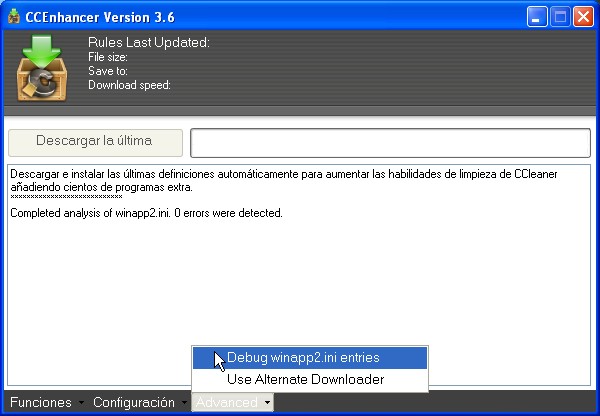The image size is (600, 416).
Task: Close the CCEnhancer window
Action: point(583,16)
